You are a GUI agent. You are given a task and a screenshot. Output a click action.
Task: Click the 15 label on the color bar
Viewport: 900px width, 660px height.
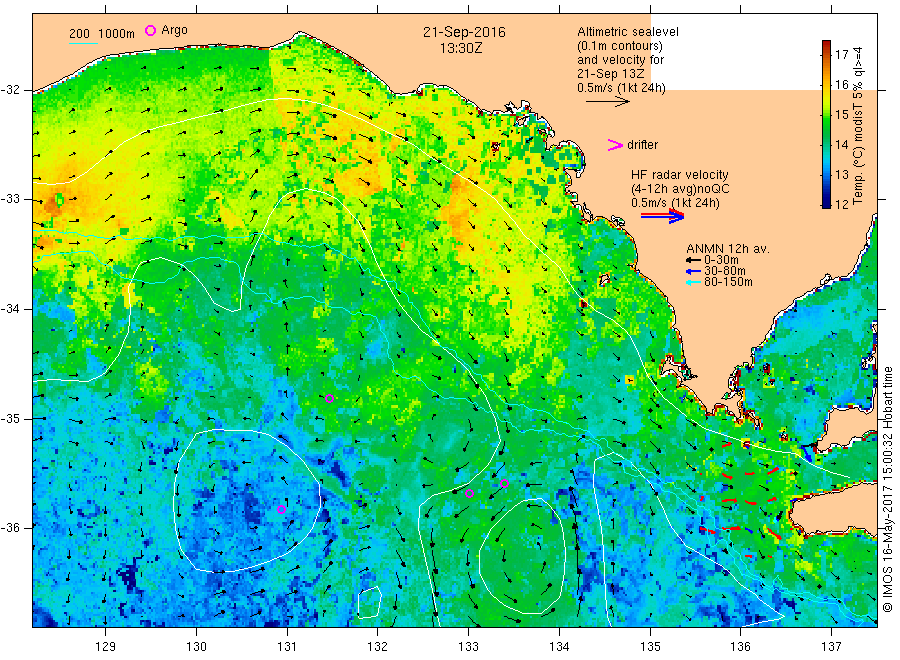pyautogui.click(x=841, y=114)
